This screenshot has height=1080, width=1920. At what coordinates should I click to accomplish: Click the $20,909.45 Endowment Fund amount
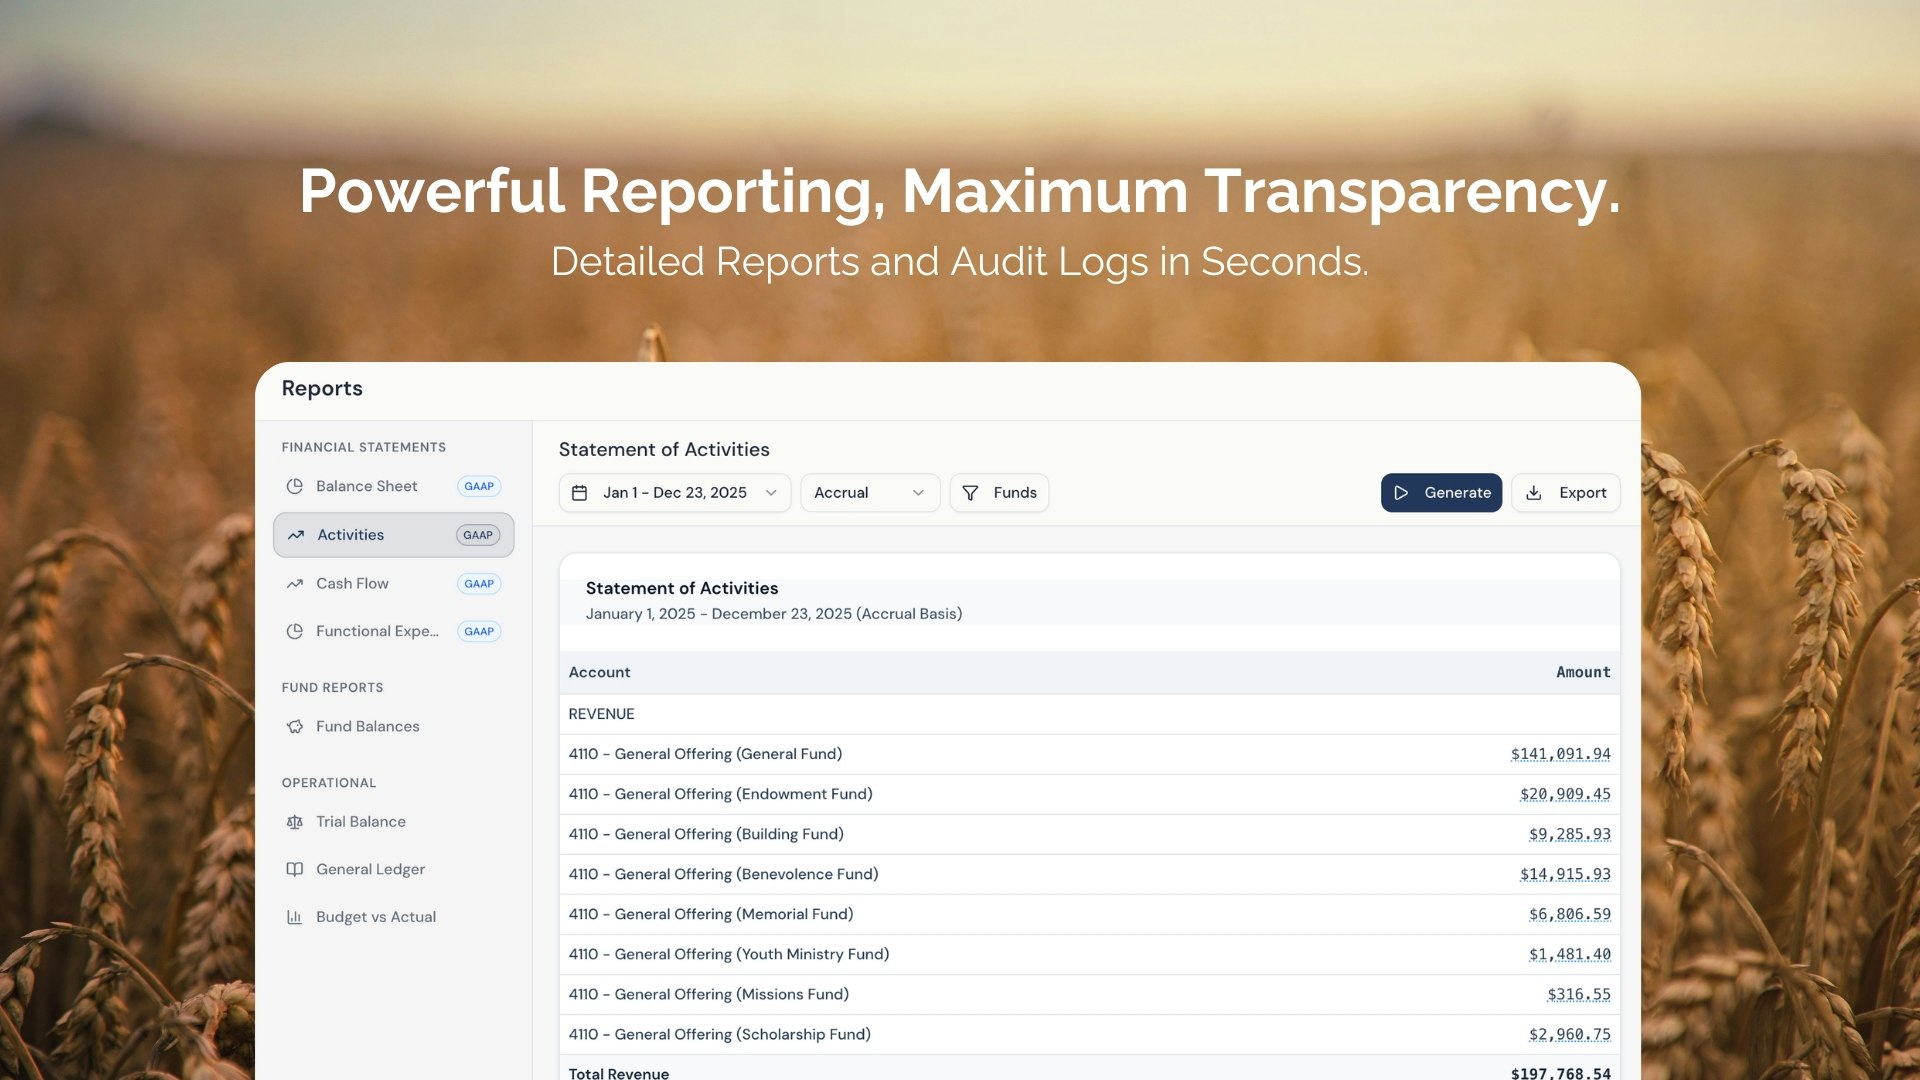point(1564,794)
